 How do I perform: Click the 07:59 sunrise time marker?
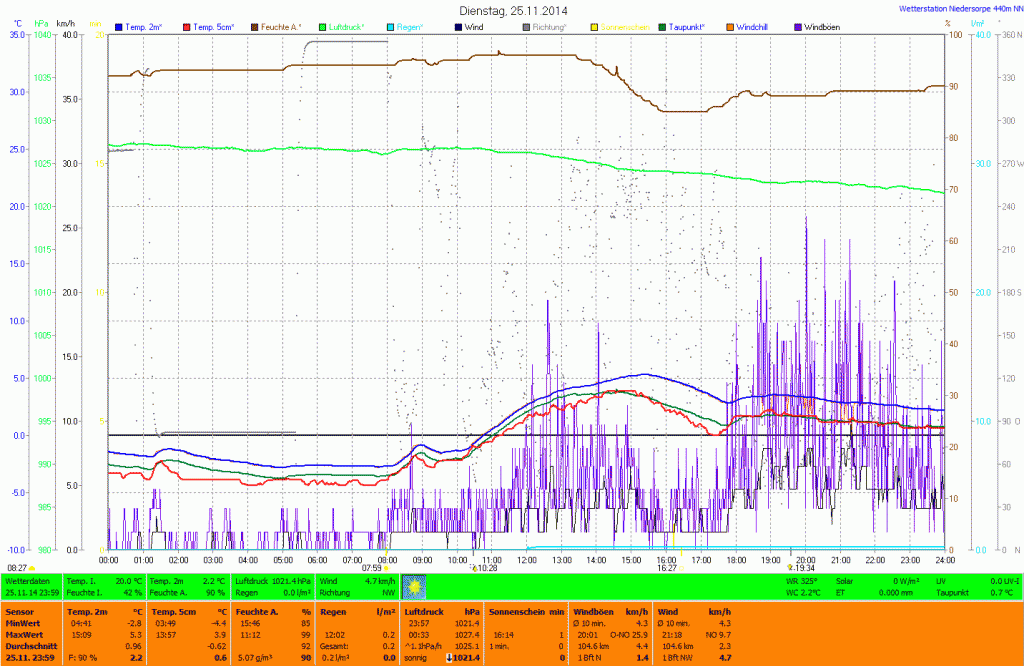coord(371,567)
